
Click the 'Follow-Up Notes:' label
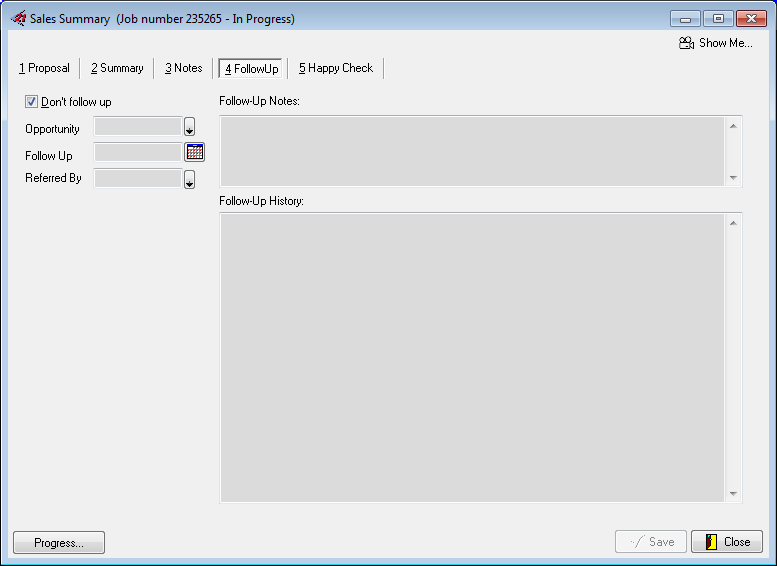tap(259, 101)
